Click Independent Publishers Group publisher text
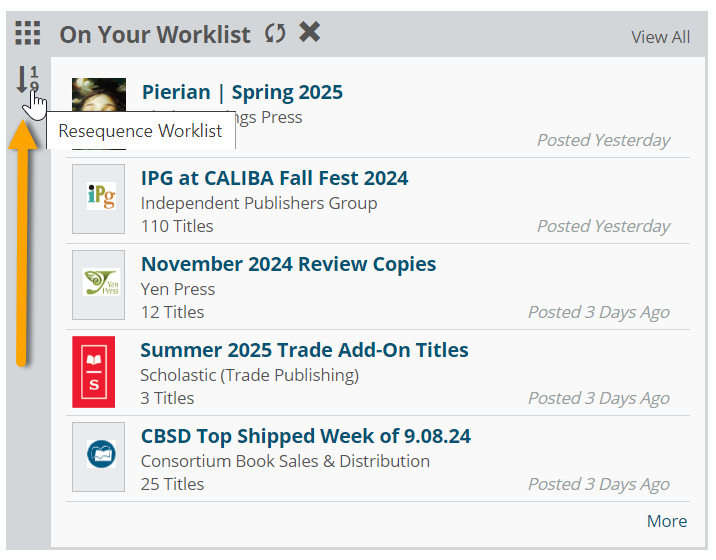Screen dimensions: 716x560 click(x=259, y=203)
